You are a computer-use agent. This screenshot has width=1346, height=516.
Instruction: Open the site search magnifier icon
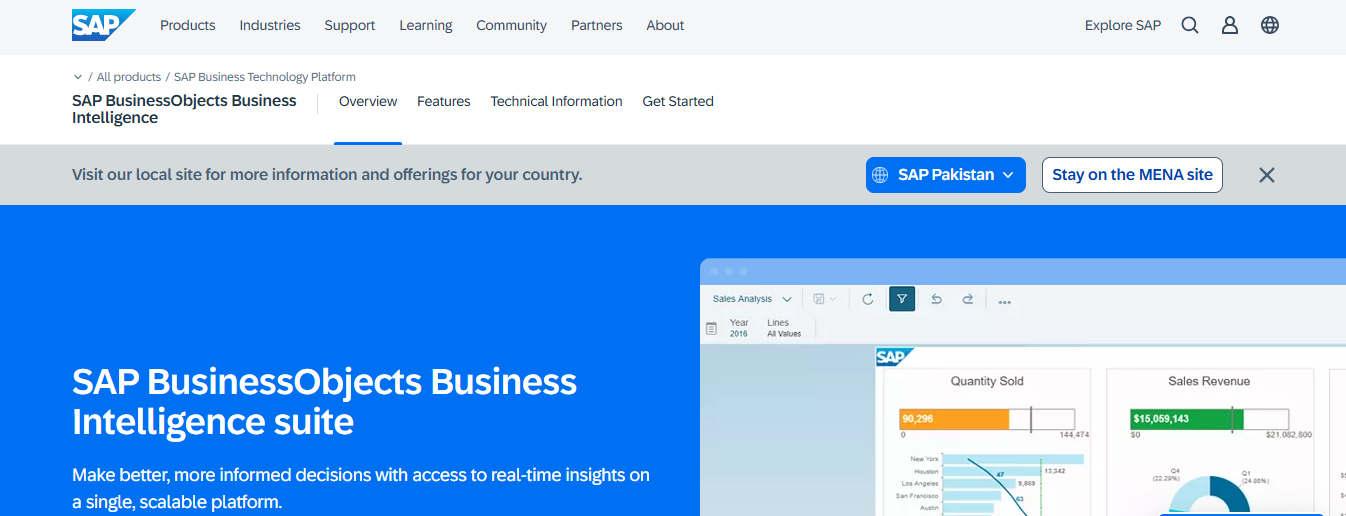coord(1190,25)
